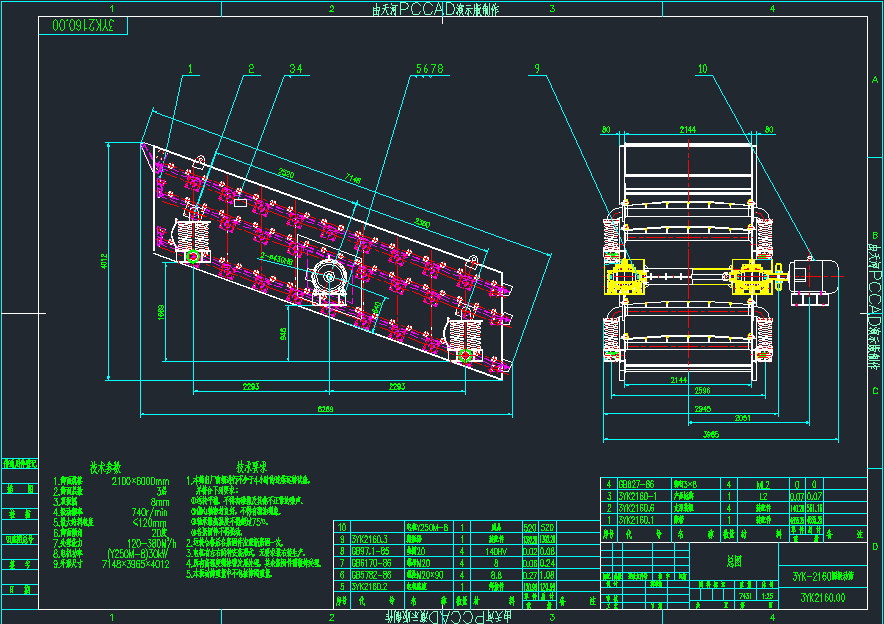
Task: Click part callout number 2
Action: coord(251,69)
